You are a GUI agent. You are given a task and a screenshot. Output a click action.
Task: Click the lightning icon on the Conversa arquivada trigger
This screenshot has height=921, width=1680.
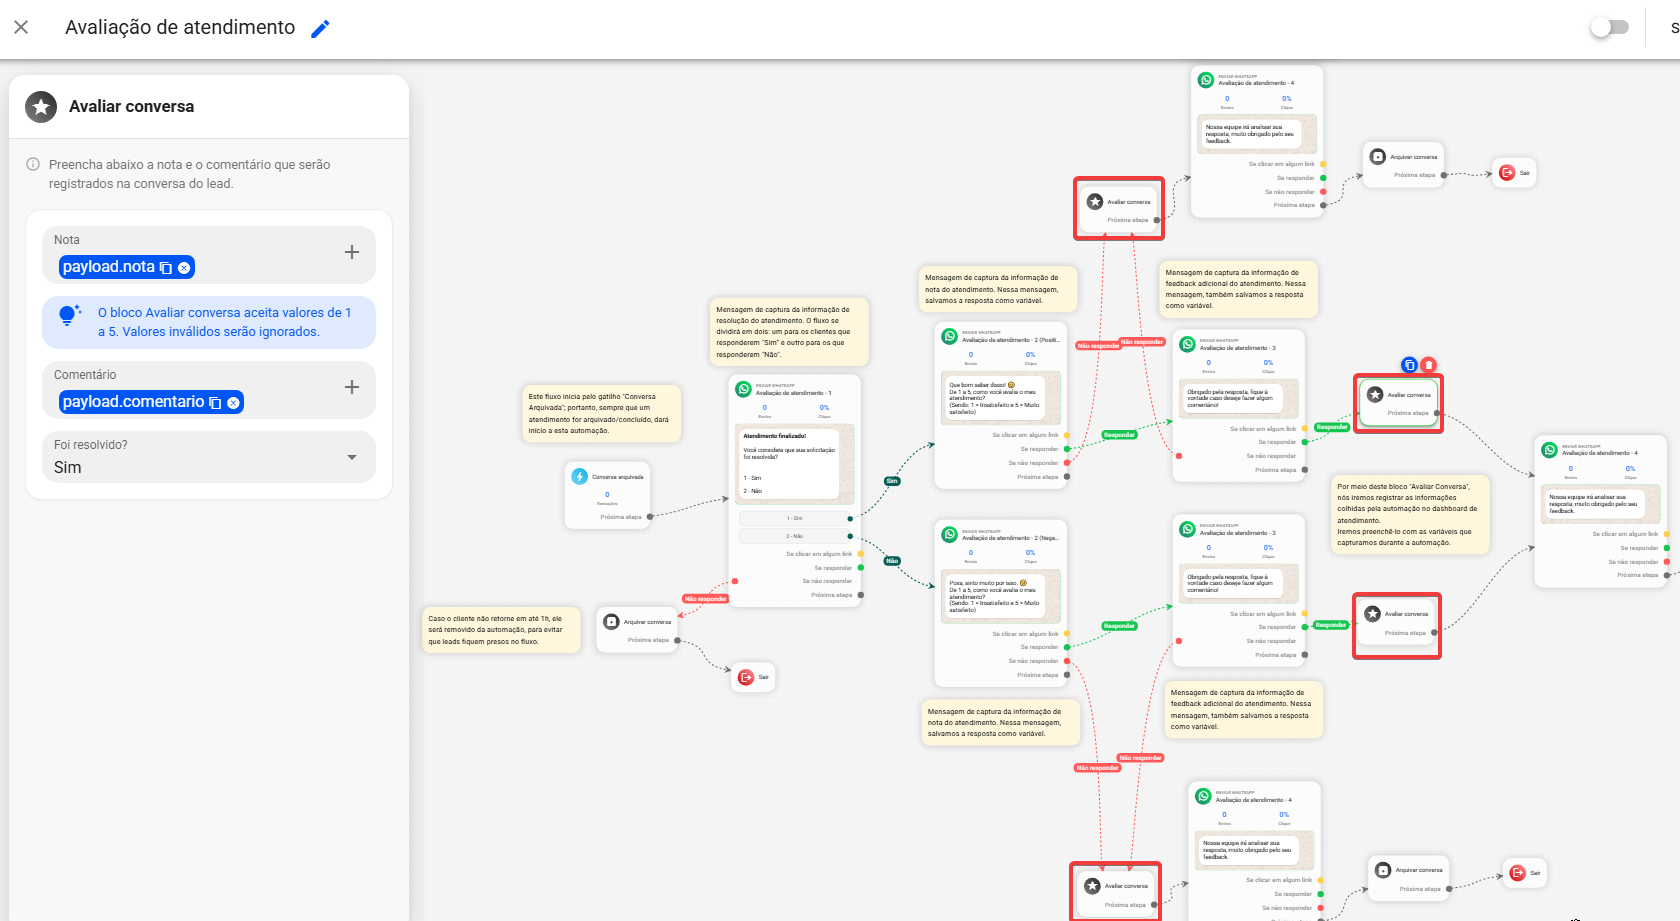click(x=580, y=477)
